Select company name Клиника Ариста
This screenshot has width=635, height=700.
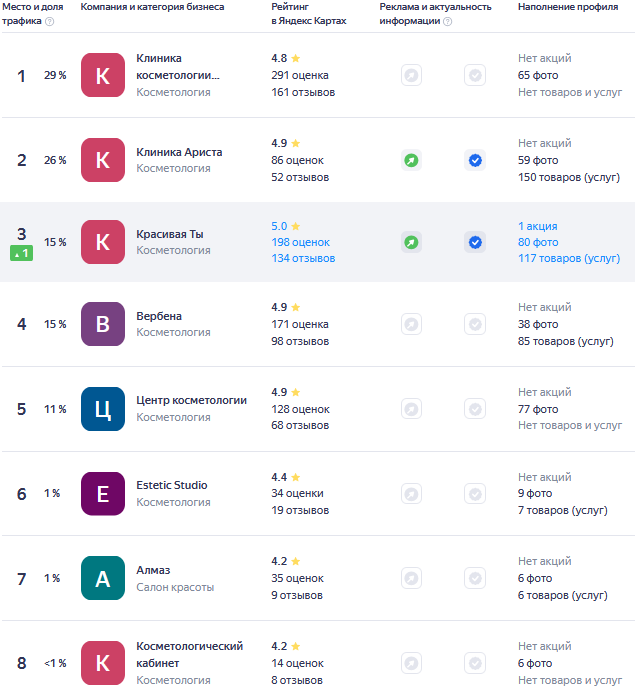pos(179,152)
